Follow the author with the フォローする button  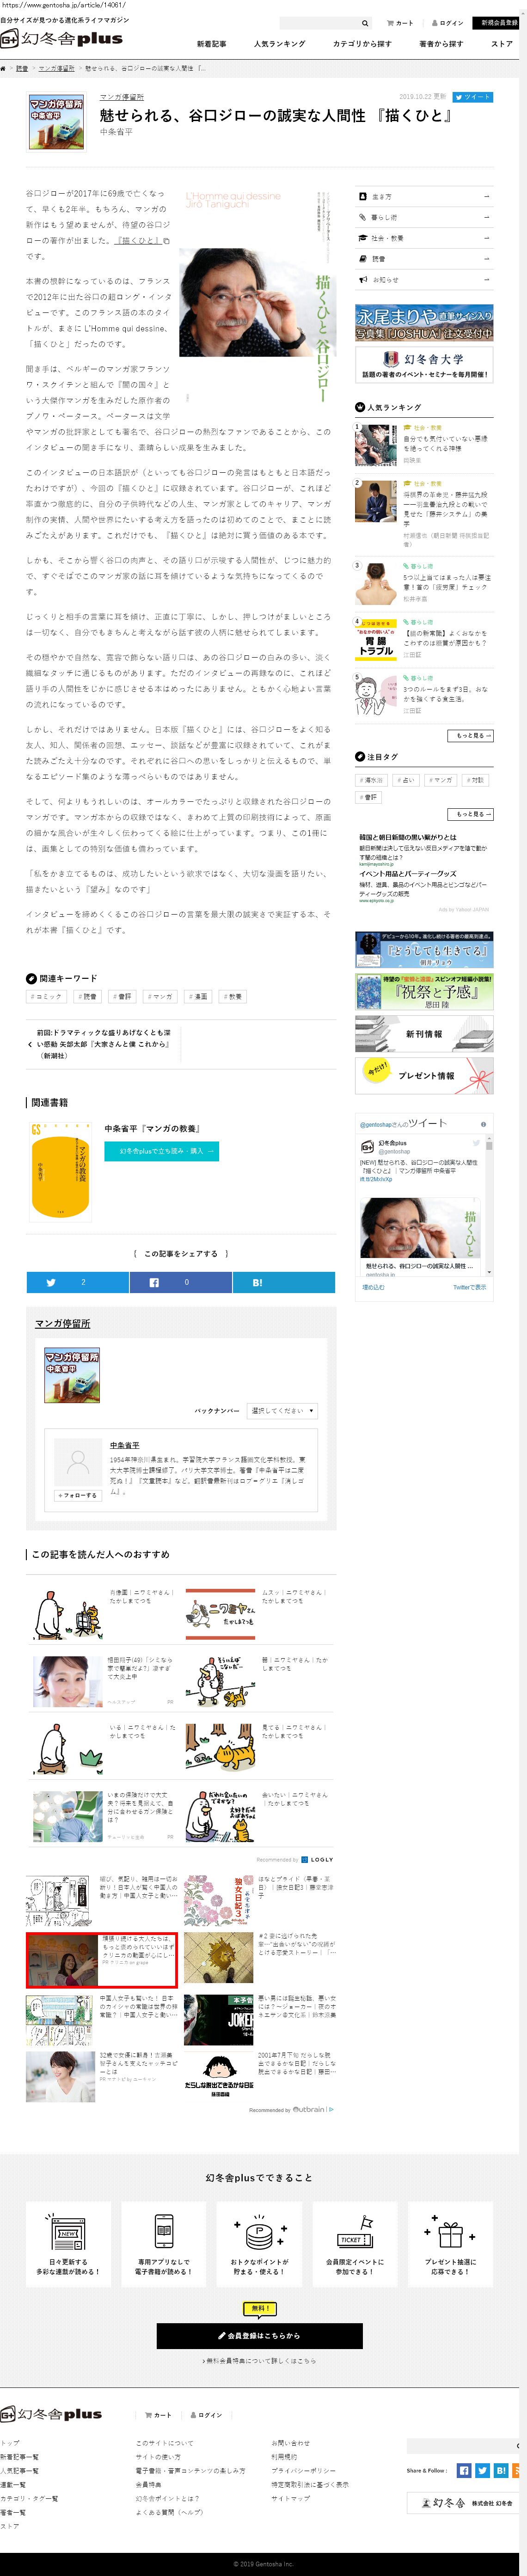tap(77, 1495)
